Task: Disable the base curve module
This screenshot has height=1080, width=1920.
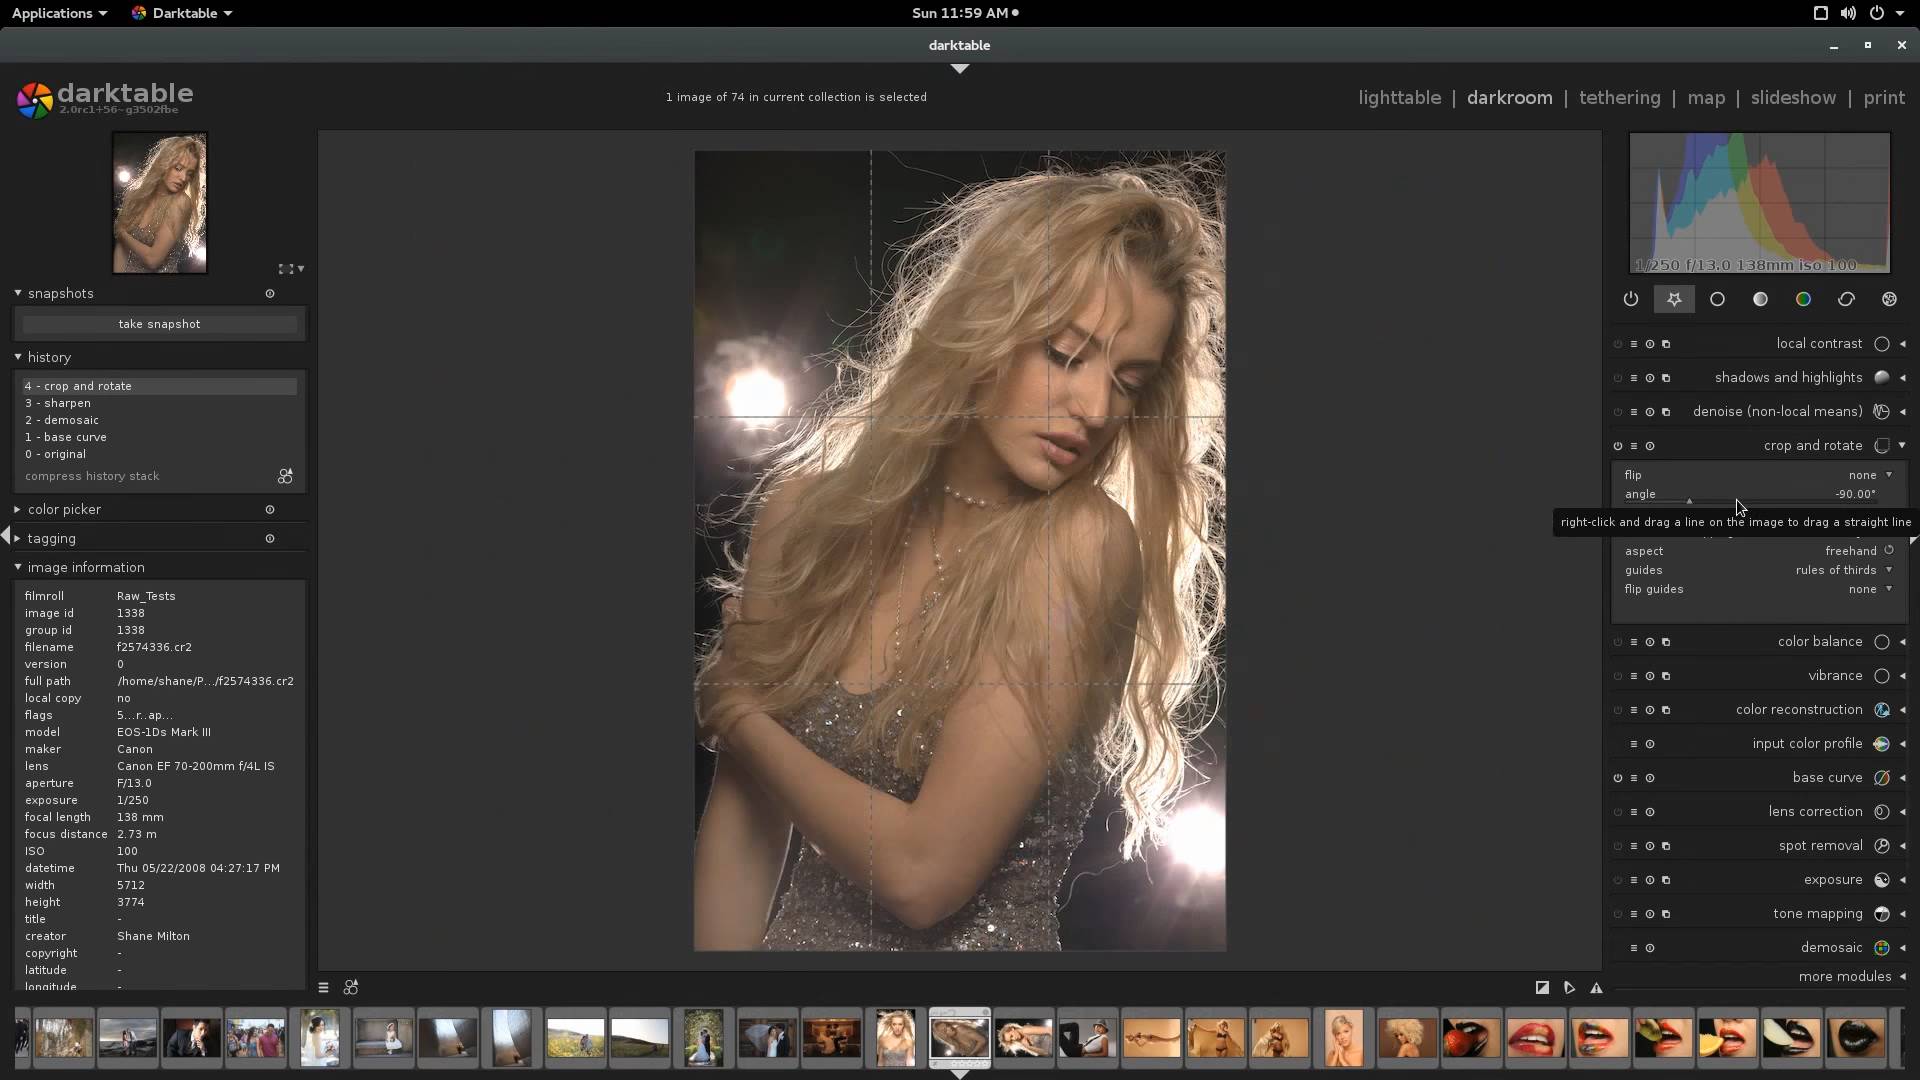Action: tap(1618, 778)
